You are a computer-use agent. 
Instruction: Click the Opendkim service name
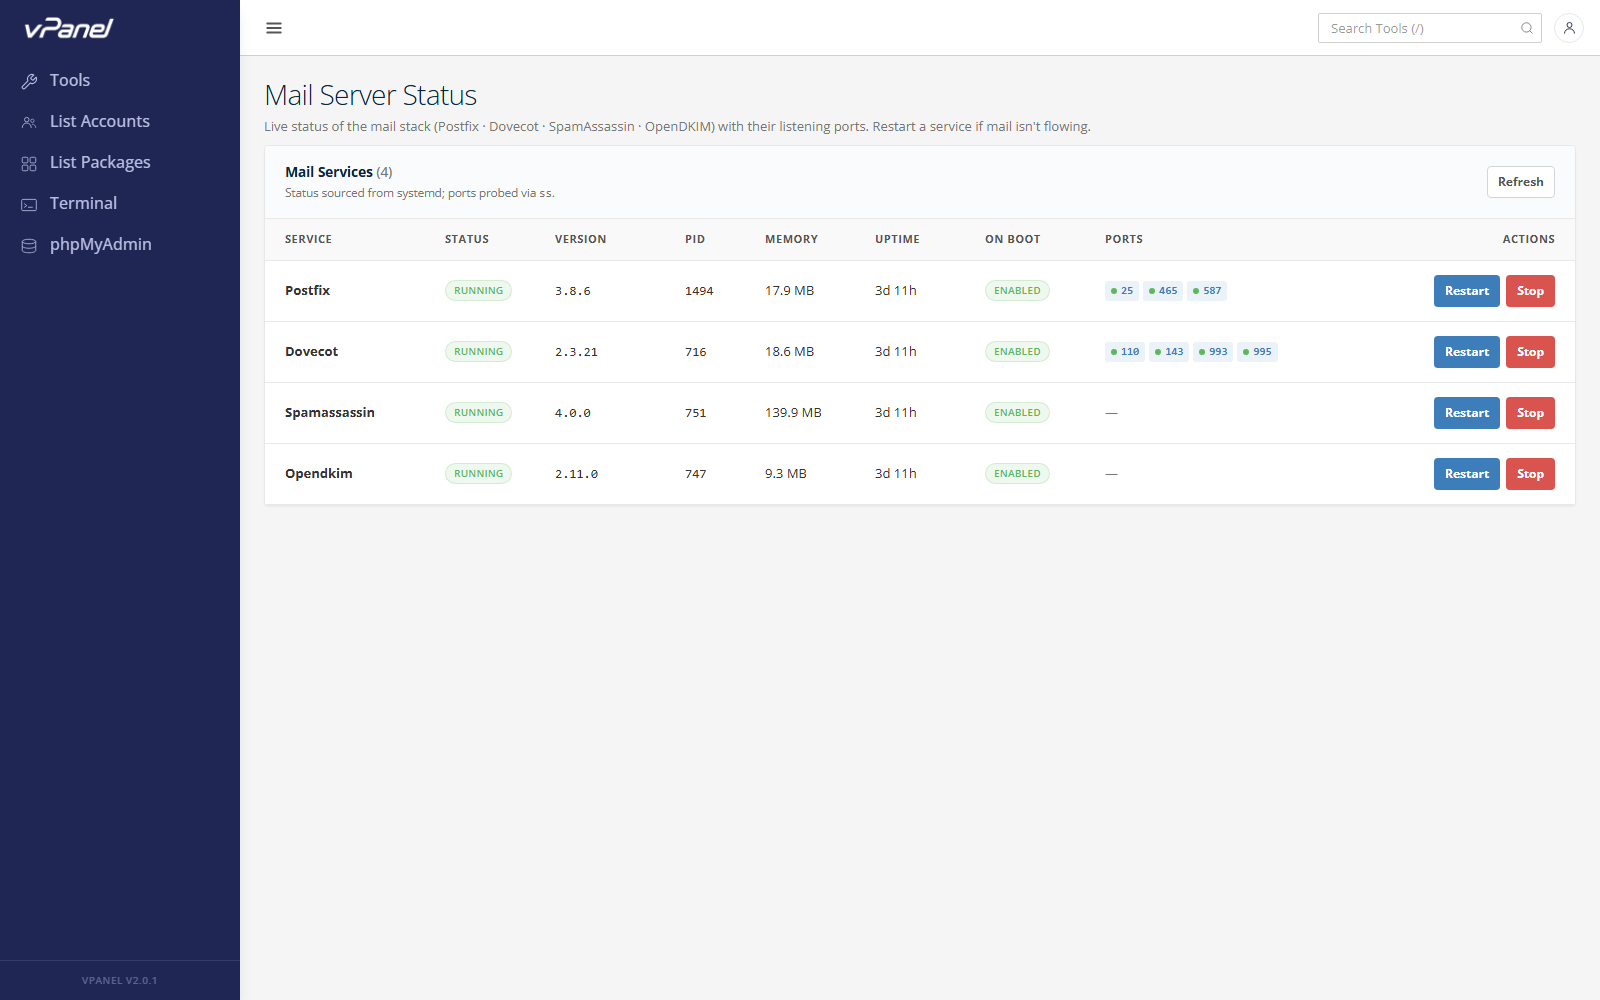tap(318, 473)
